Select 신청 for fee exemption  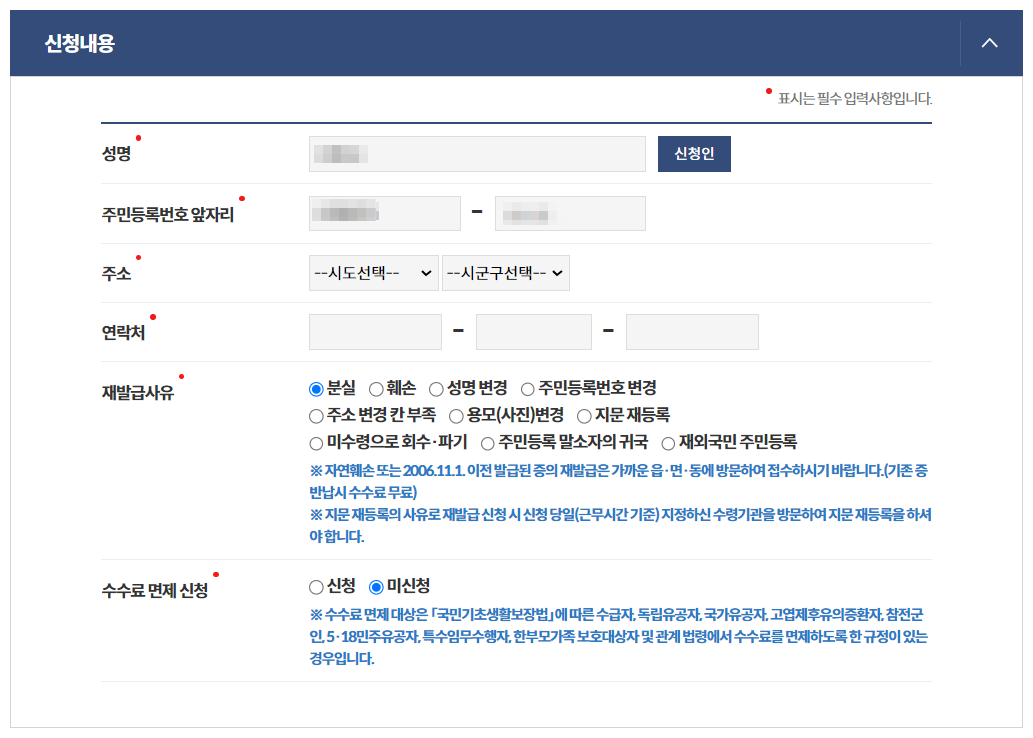pos(316,586)
